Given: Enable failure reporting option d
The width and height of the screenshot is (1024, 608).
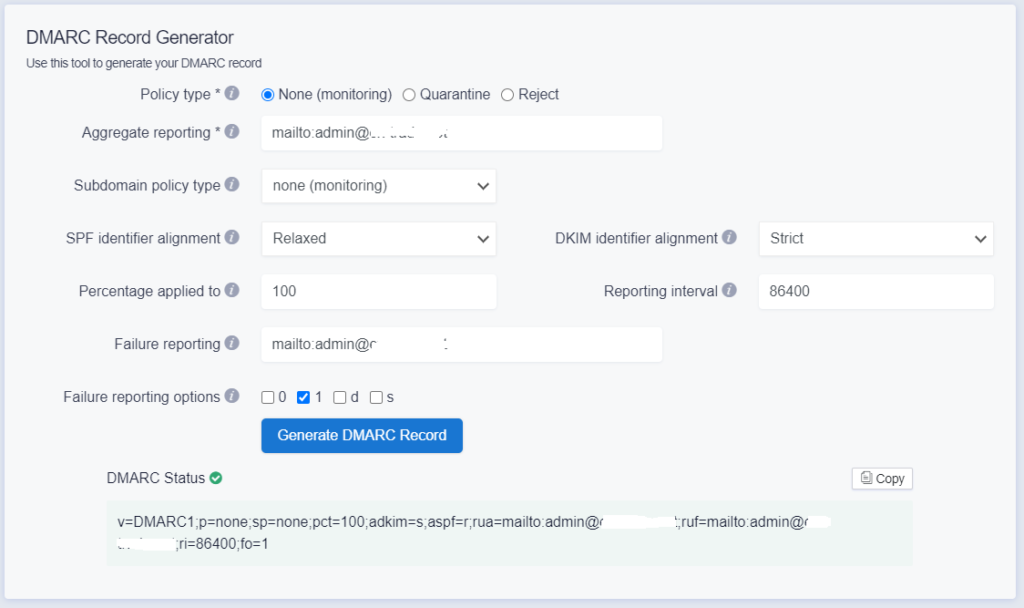Looking at the screenshot, I should [340, 397].
